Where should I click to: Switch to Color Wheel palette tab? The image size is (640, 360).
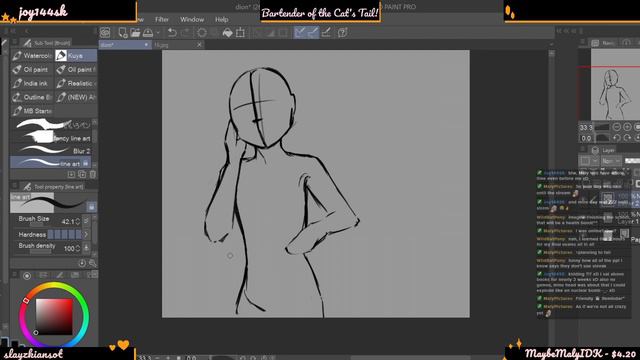(x=27, y=276)
